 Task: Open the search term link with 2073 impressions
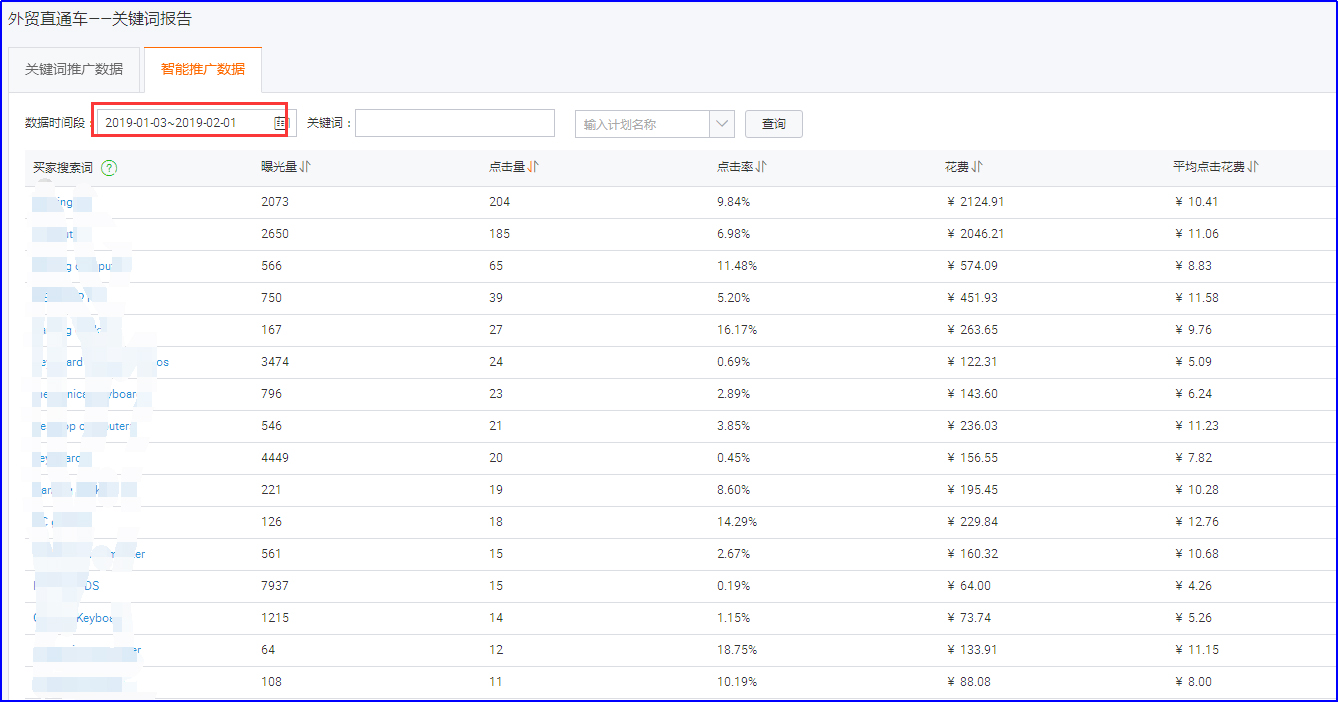point(60,202)
